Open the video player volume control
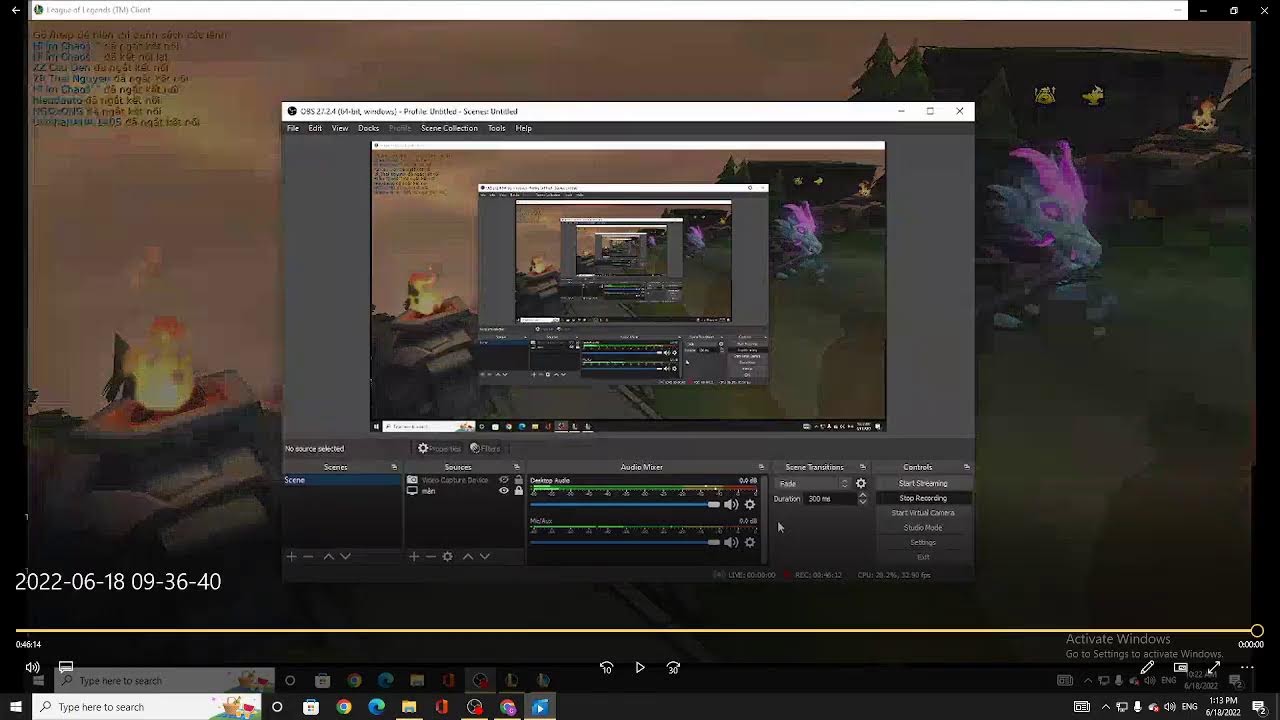 click(x=32, y=667)
